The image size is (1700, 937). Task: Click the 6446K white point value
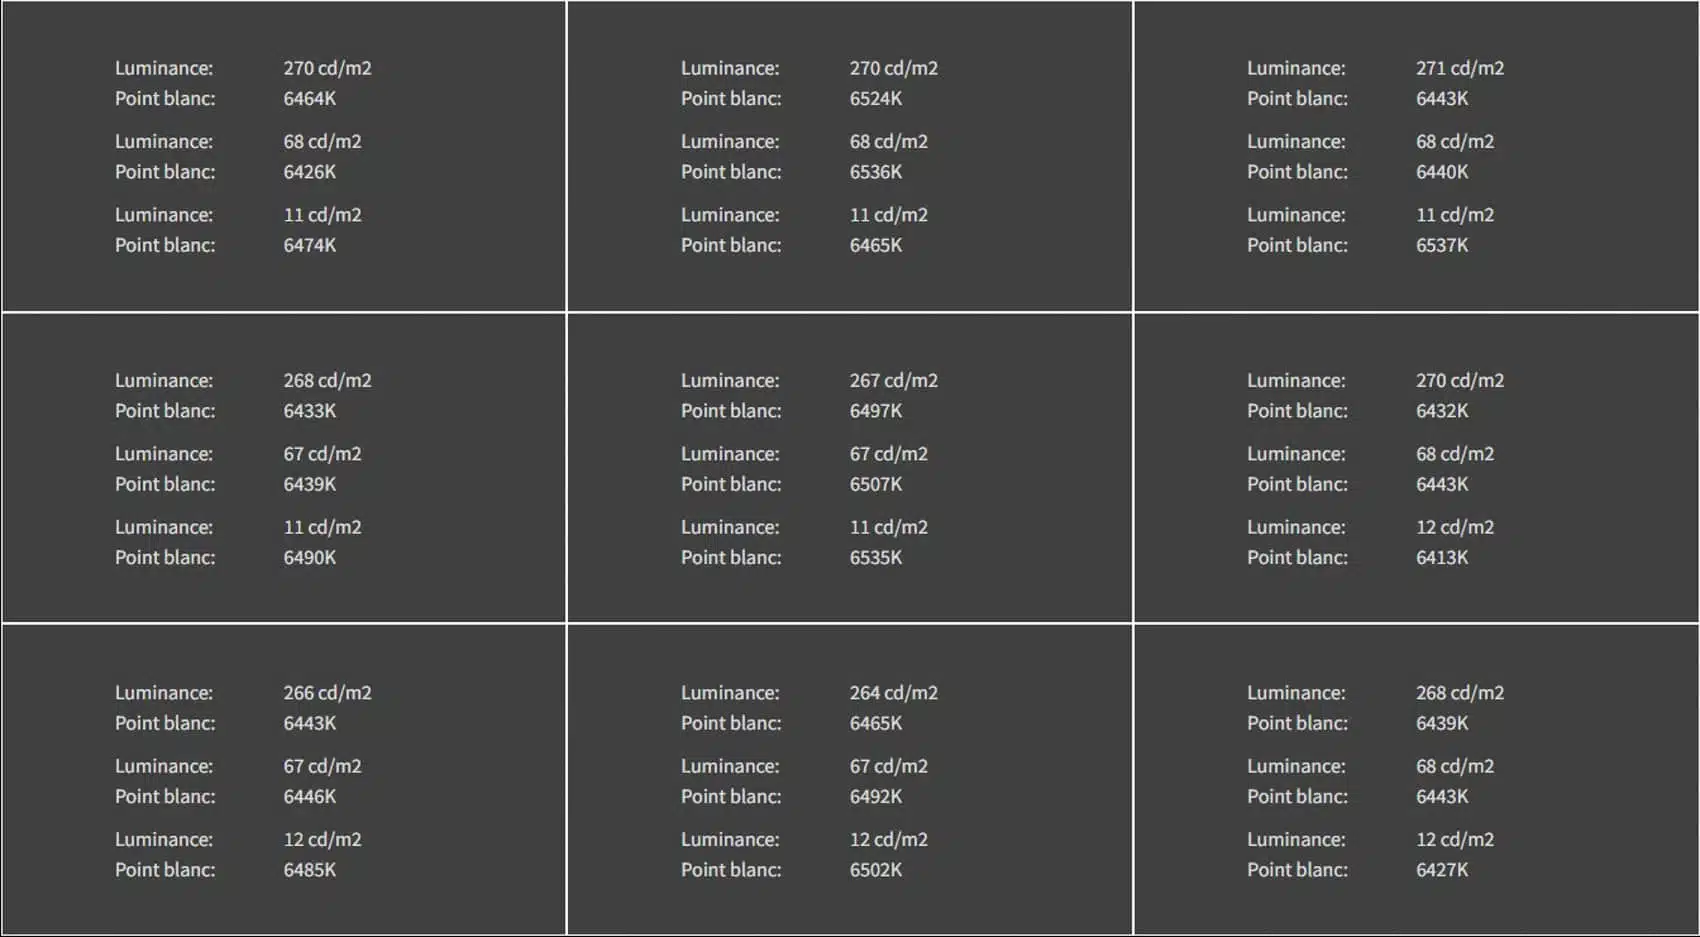(309, 796)
